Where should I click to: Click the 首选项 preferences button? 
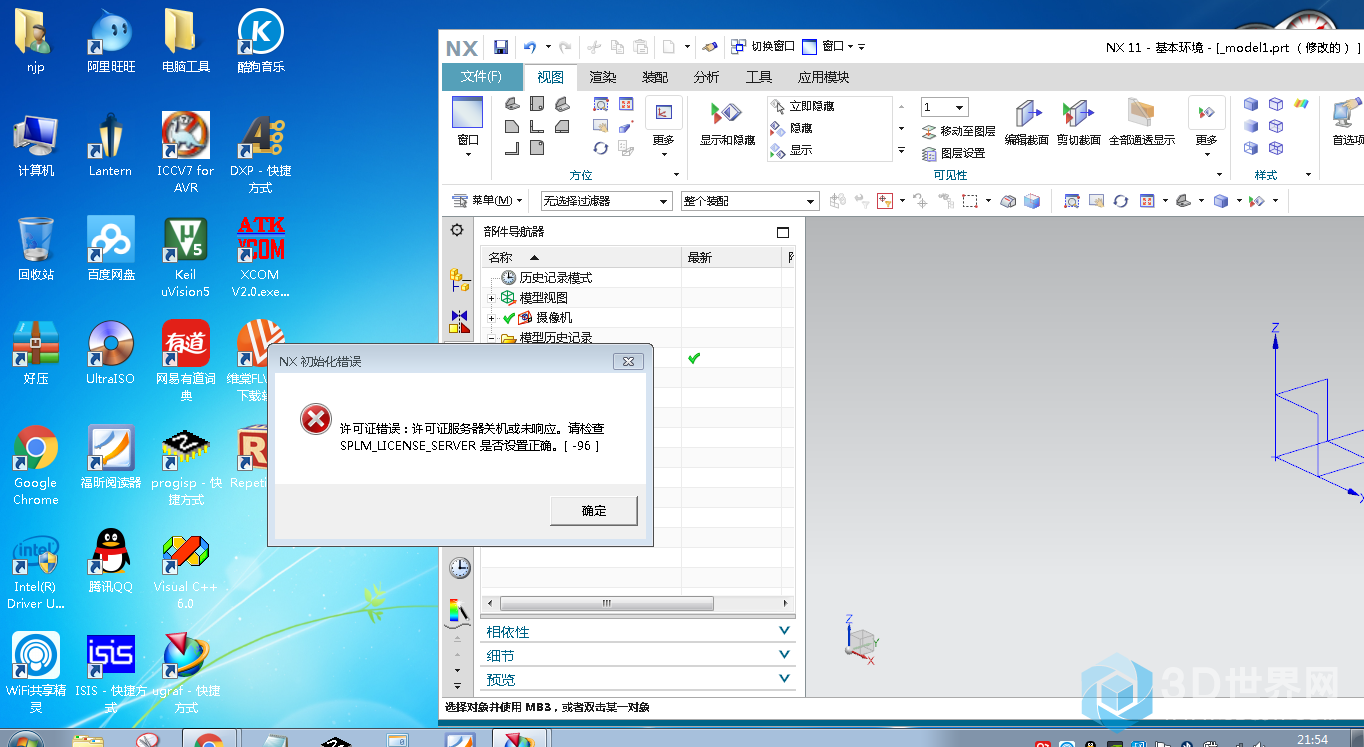(1347, 120)
